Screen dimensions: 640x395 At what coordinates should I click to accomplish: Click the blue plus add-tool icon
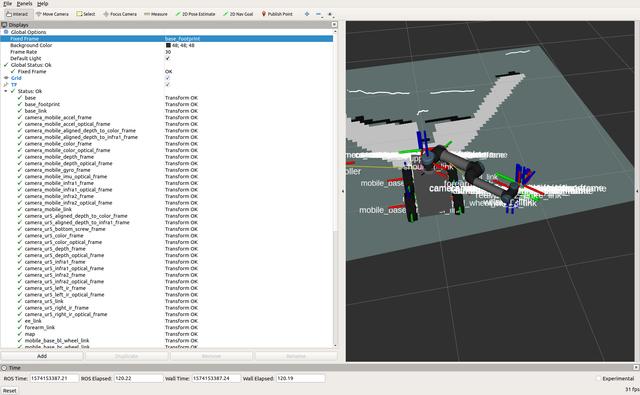pyautogui.click(x=307, y=14)
